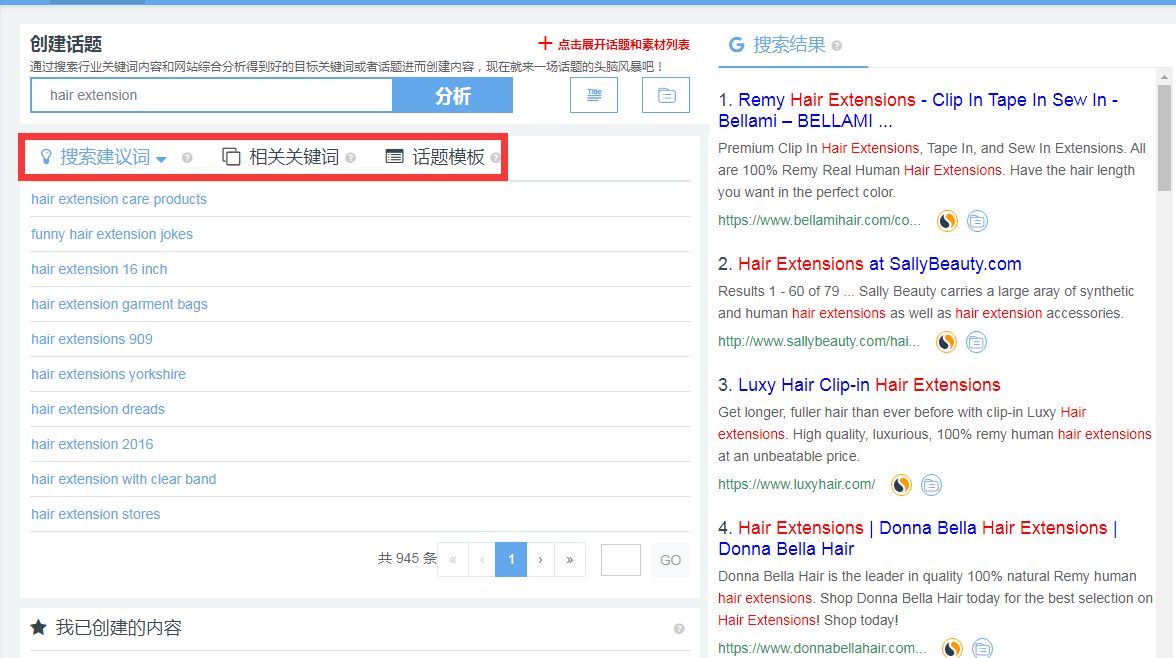Click help icon beside 搜索结果
This screenshot has width=1176, height=658.
836,46
